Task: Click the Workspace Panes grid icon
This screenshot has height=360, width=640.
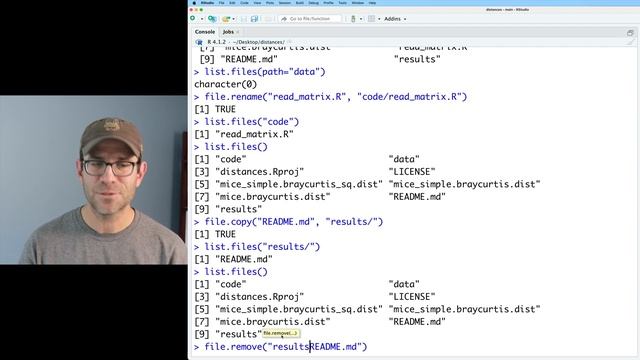Action: (x=371, y=19)
